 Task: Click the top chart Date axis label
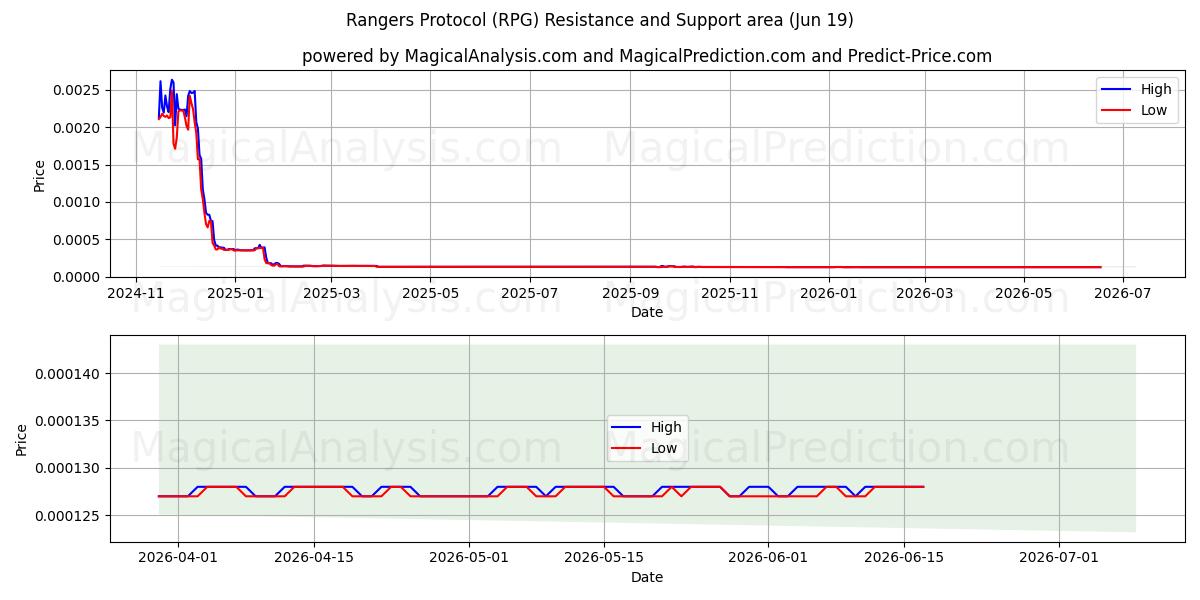647,313
